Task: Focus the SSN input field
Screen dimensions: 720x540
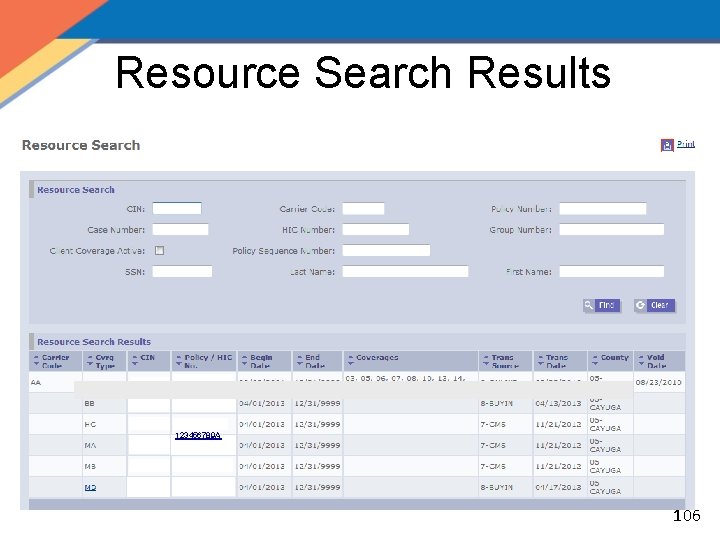Action: [x=182, y=271]
